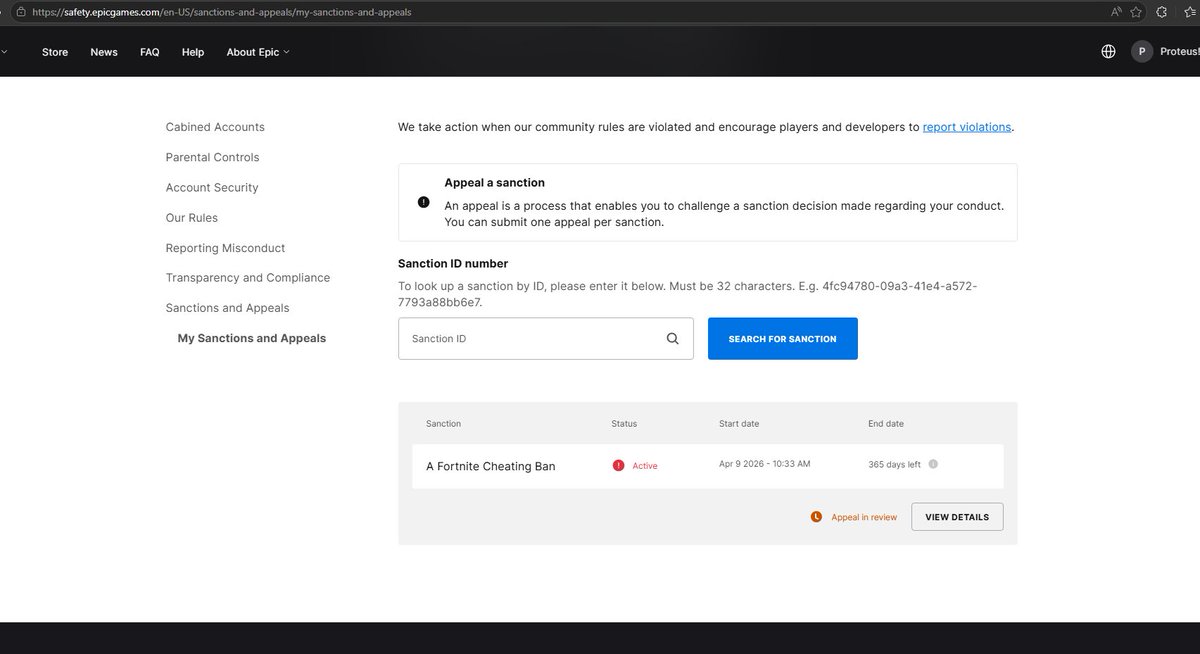Click into the Sanction ID input field

pyautogui.click(x=546, y=339)
